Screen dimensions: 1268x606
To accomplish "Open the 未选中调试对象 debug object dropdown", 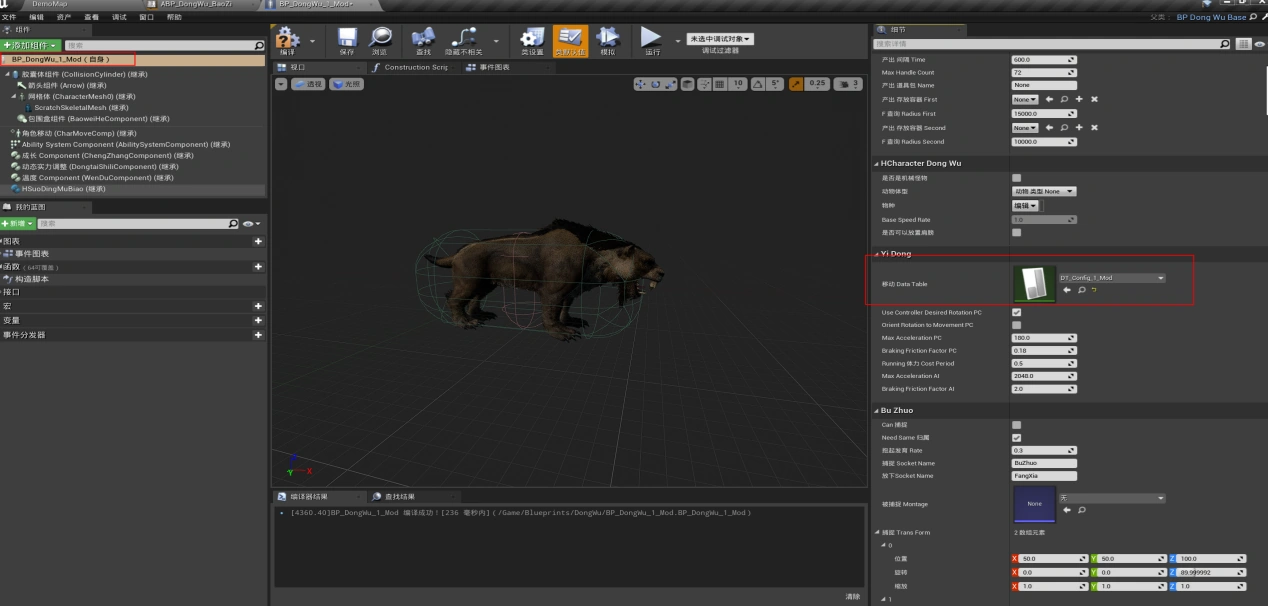I will pyautogui.click(x=720, y=39).
